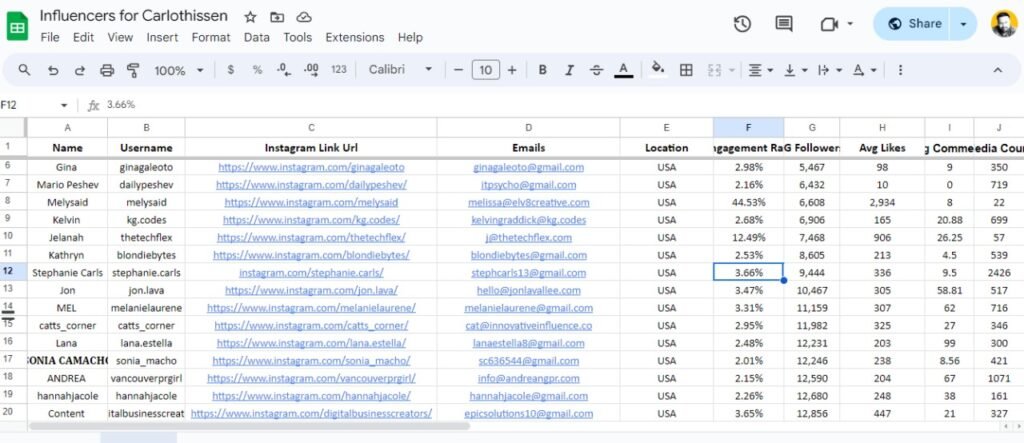Click the undo arrow icon
The image size is (1024, 443).
(53, 70)
